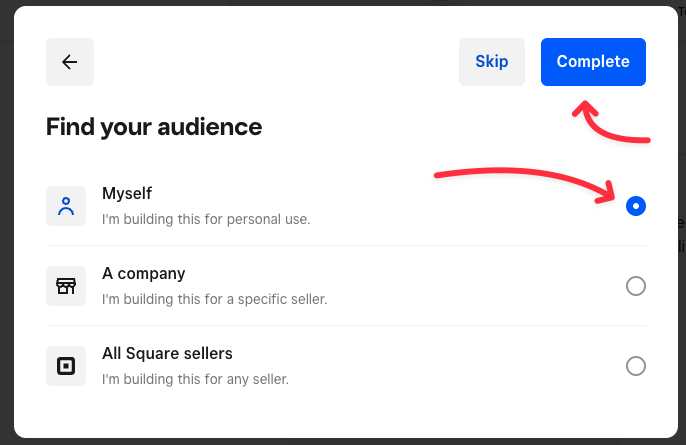
Task: Click the "Find your audience" heading
Action: 154,127
